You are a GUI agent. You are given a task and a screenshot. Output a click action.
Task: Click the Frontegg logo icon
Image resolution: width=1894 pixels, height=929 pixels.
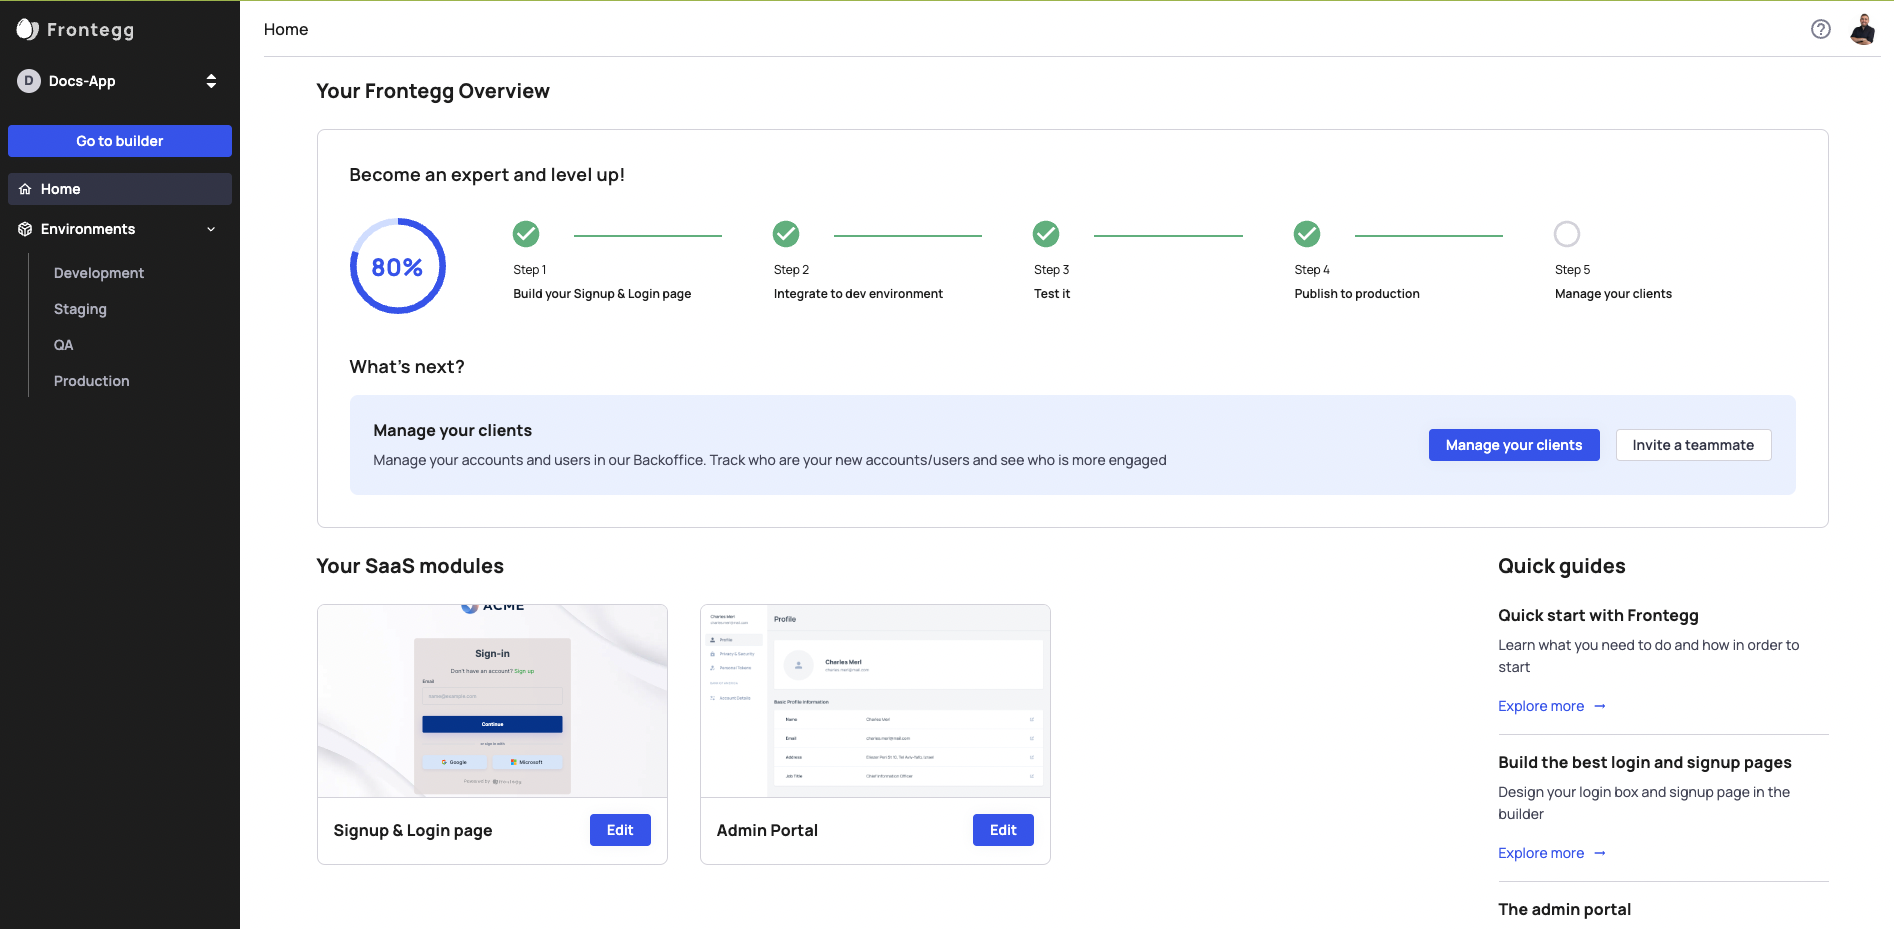tap(28, 30)
